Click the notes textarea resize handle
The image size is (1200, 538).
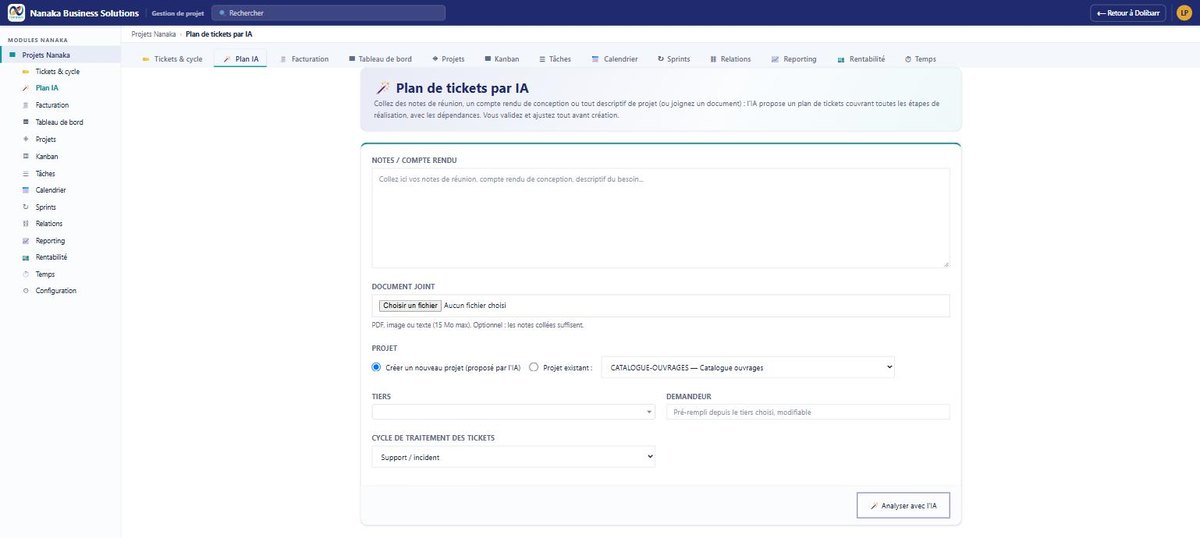pos(945,263)
